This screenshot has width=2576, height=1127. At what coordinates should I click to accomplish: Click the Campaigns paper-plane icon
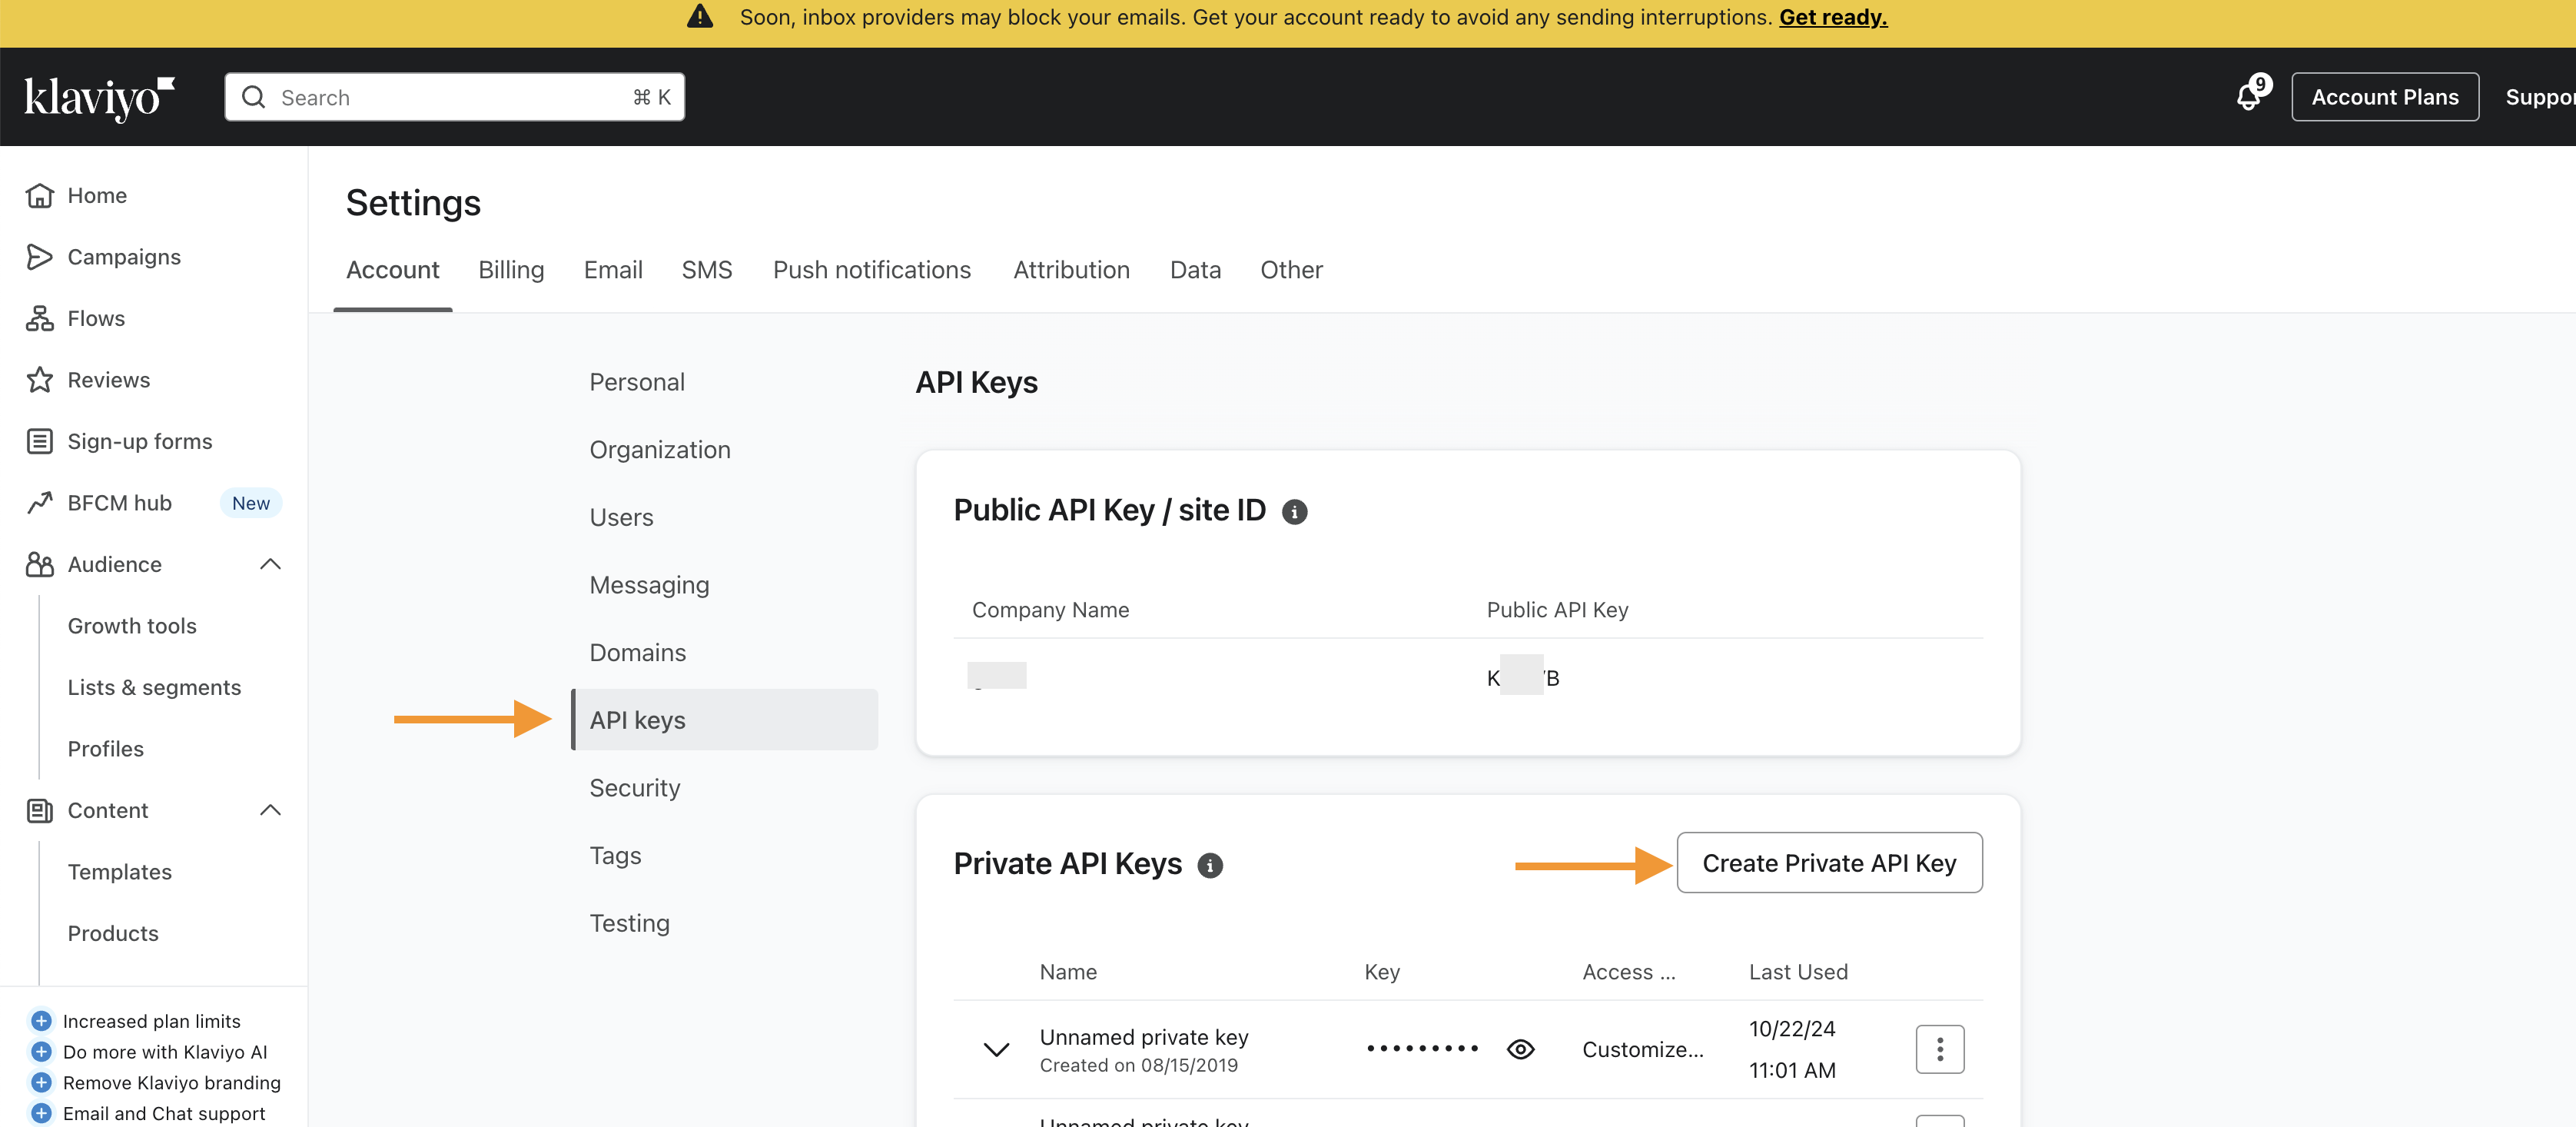40,257
